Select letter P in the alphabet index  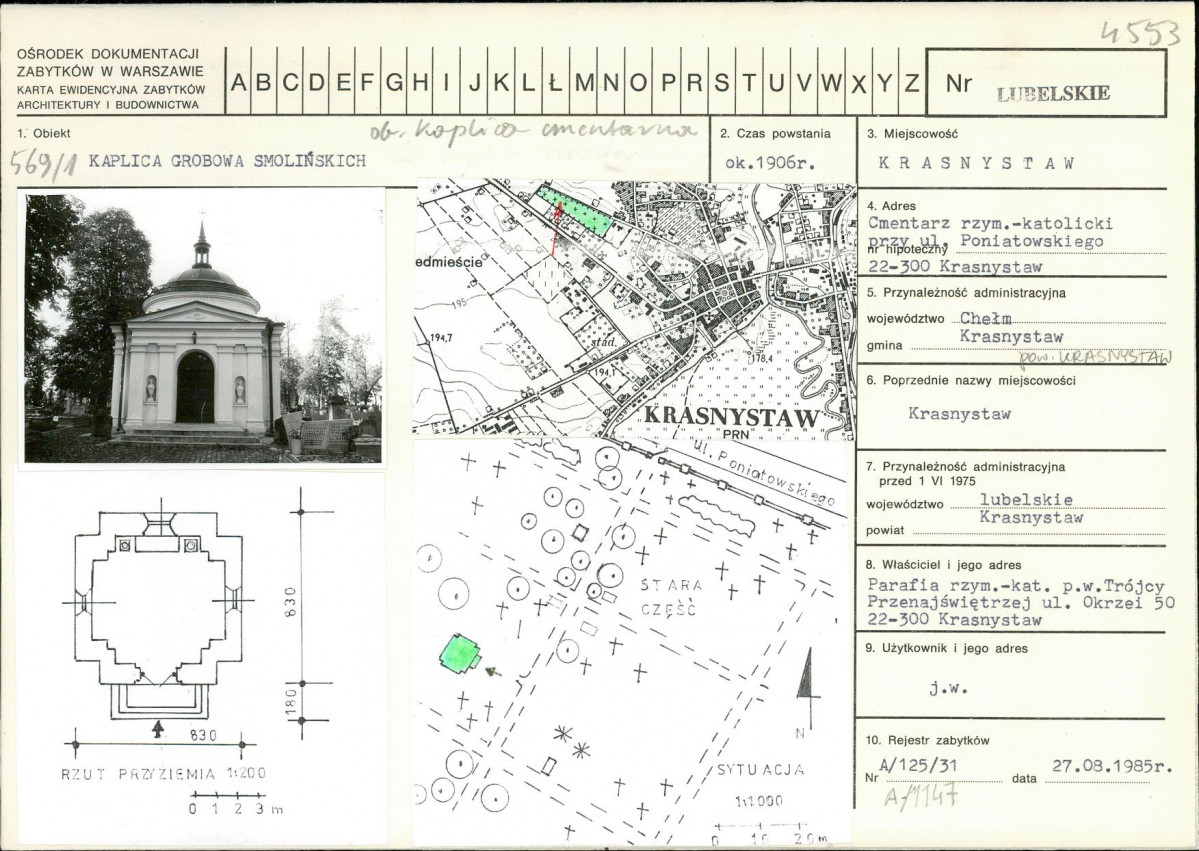point(668,82)
